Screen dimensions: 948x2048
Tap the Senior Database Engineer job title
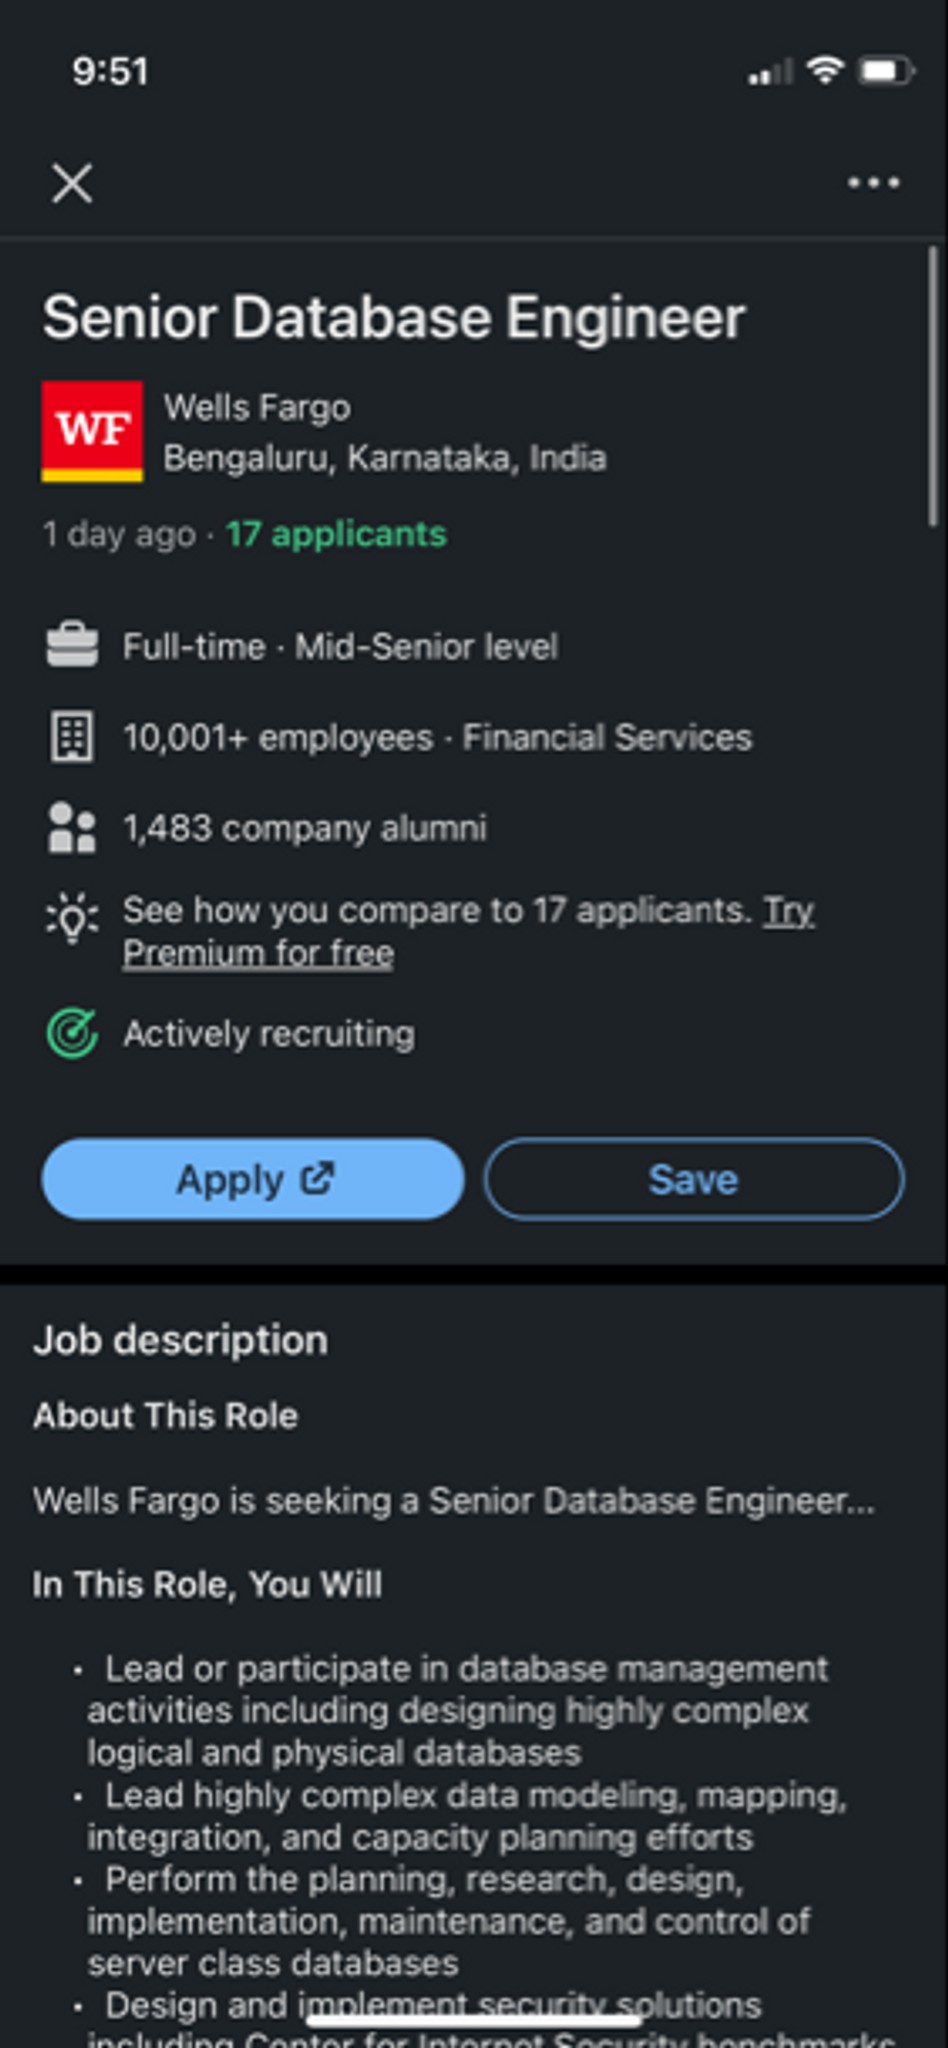(x=394, y=318)
